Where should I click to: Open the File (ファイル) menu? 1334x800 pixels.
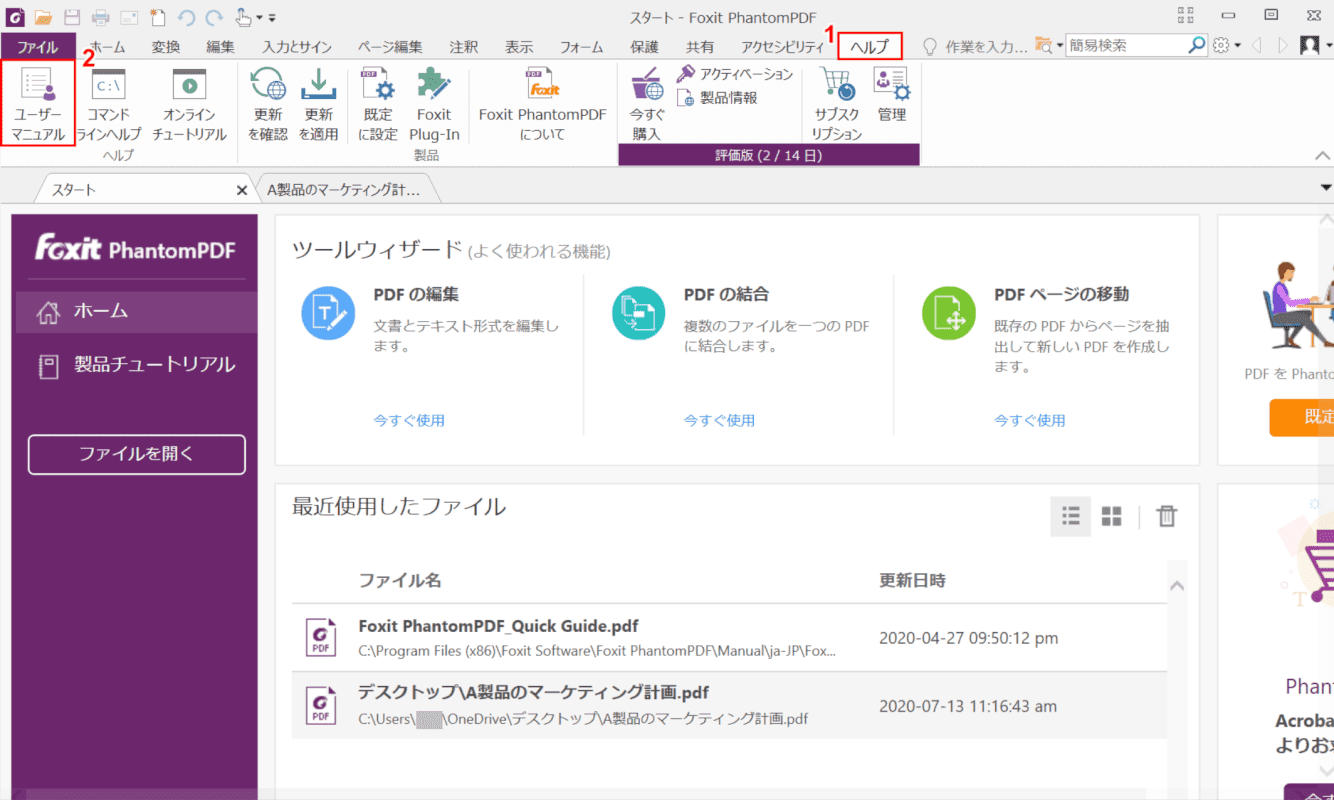37,46
